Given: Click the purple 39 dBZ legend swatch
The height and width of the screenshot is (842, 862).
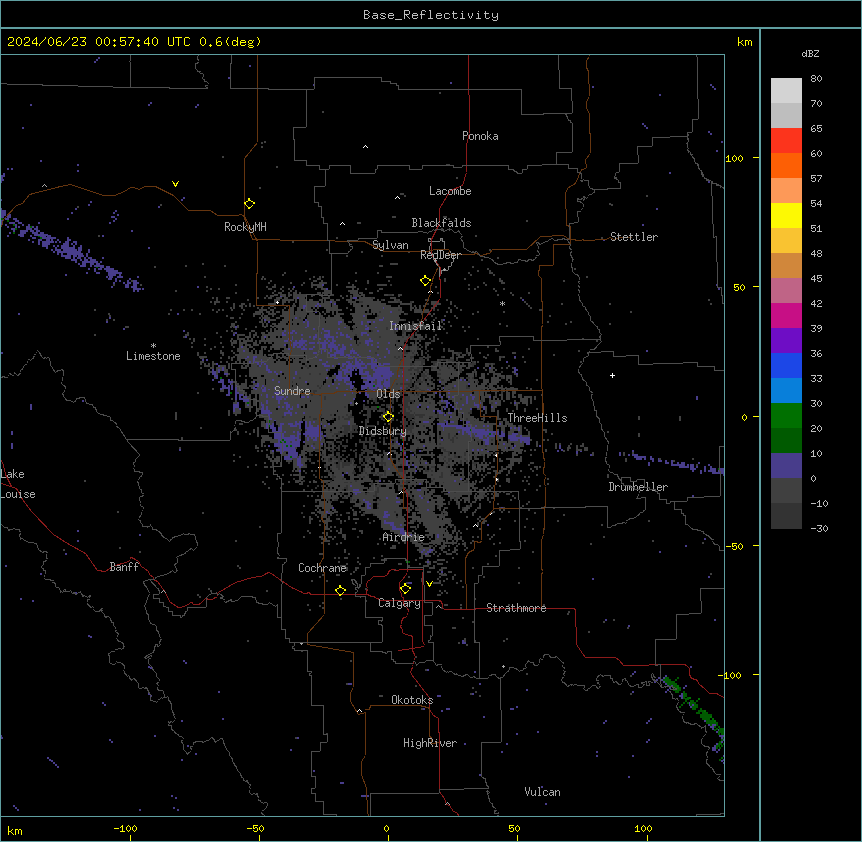Looking at the screenshot, I should click(786, 341).
